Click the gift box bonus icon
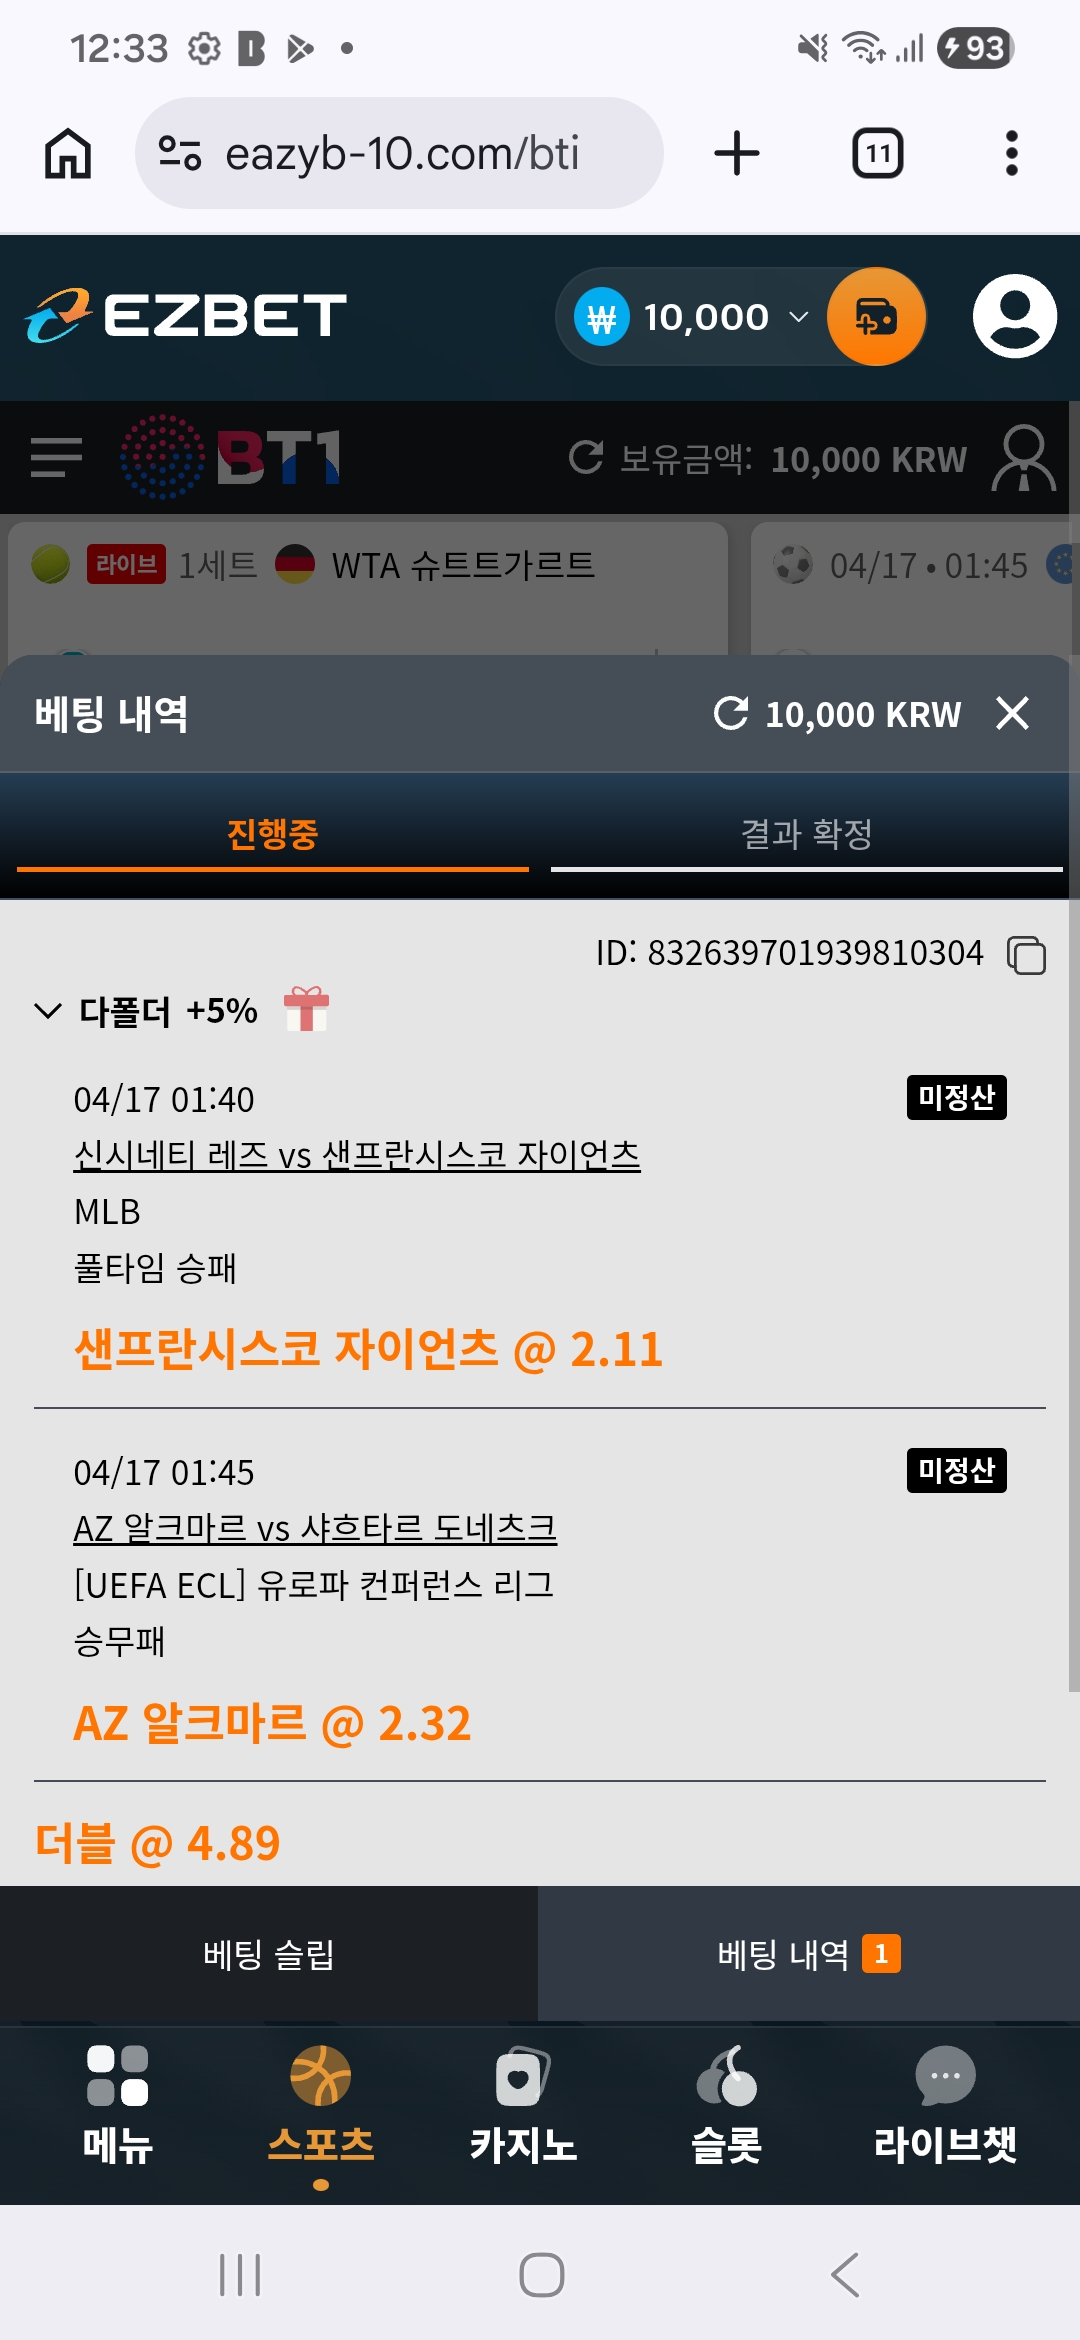1080x2340 pixels. [x=306, y=1008]
